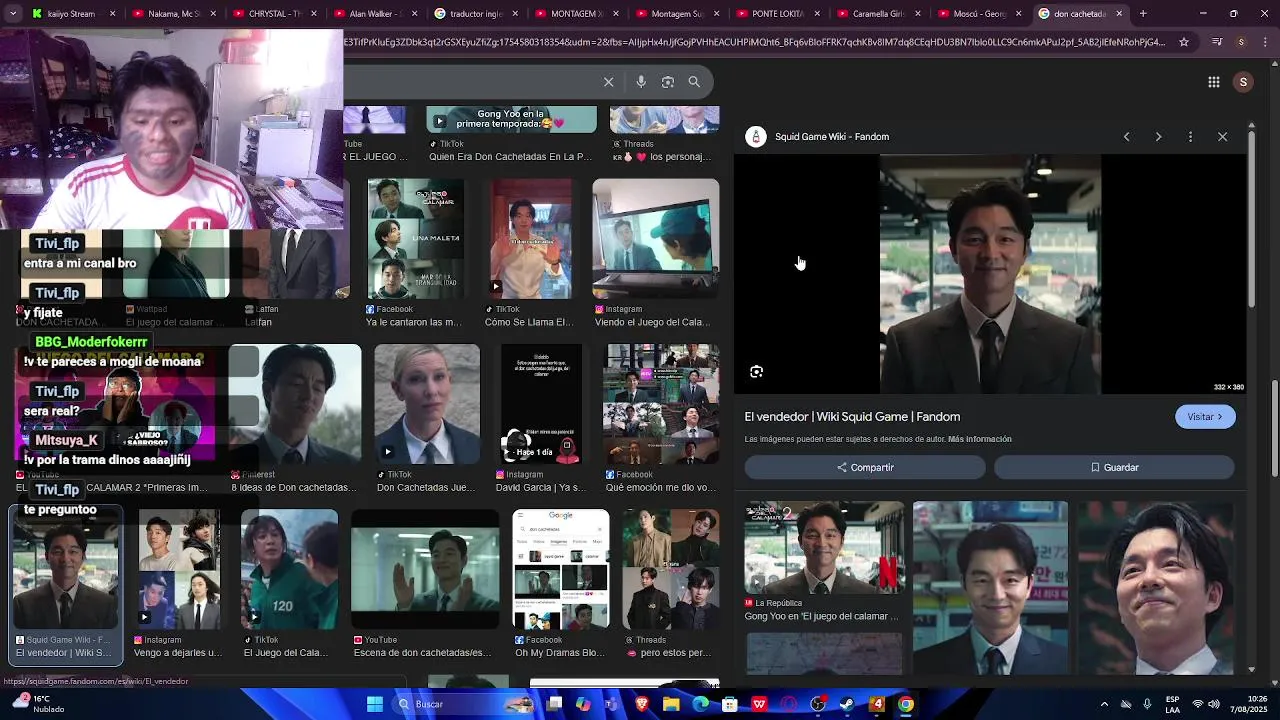The image size is (1280, 720).
Task: Open the Chrome three-dot menu
Action: point(1266,42)
